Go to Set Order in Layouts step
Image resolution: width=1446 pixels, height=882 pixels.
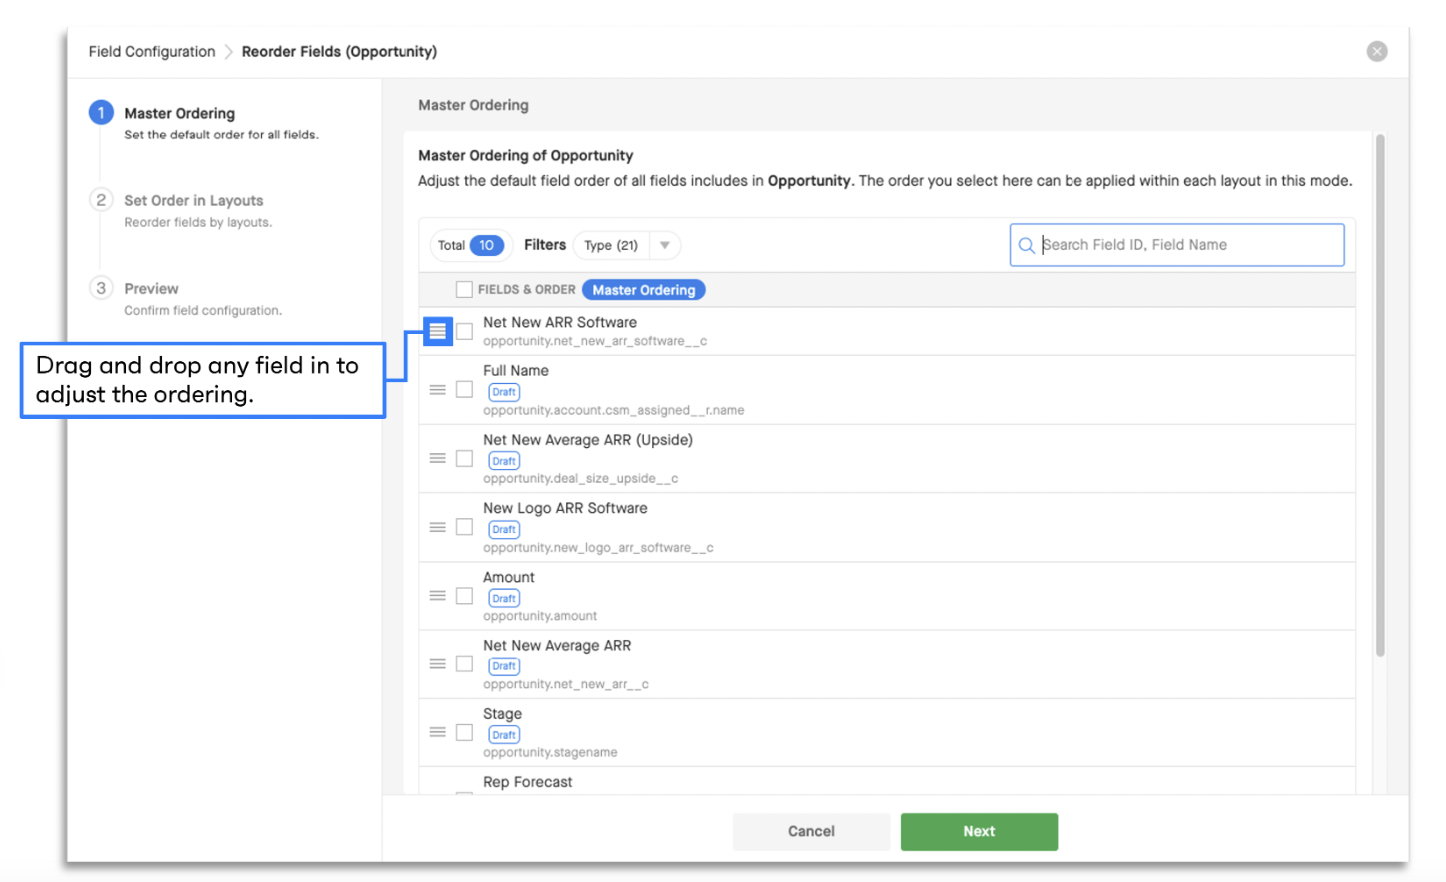[x=194, y=201]
